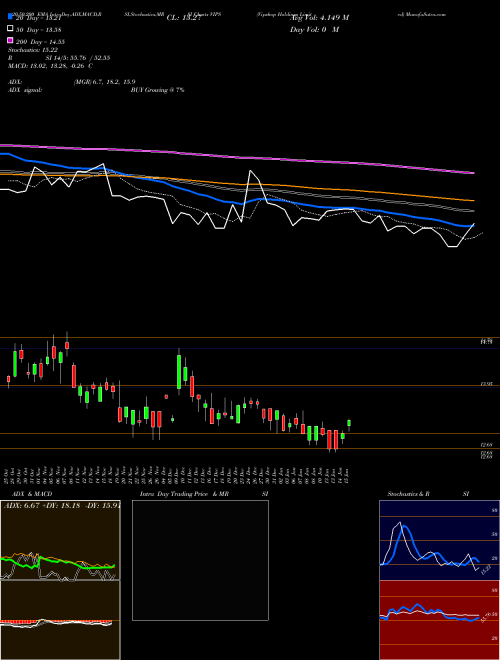Click the last green candlestick on the chart

click(x=349, y=423)
